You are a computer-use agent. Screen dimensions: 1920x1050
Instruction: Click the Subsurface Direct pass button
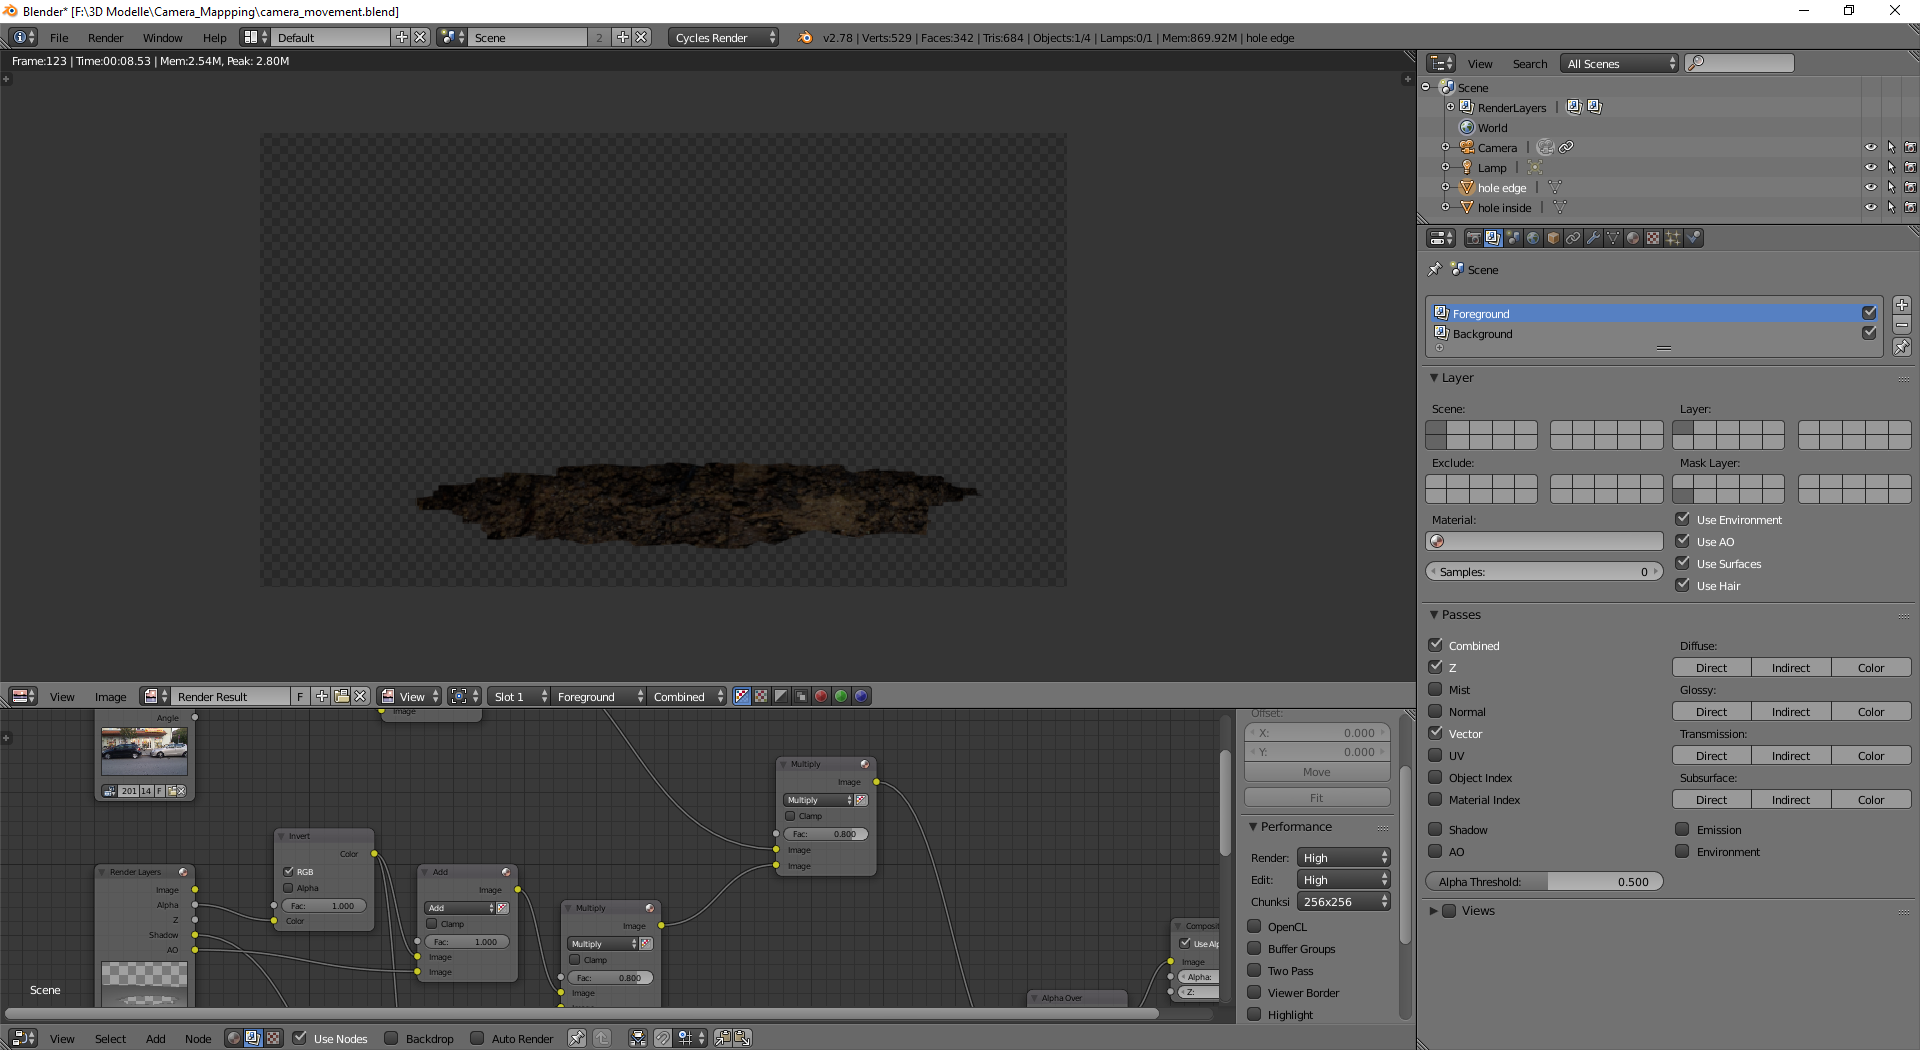1711,799
